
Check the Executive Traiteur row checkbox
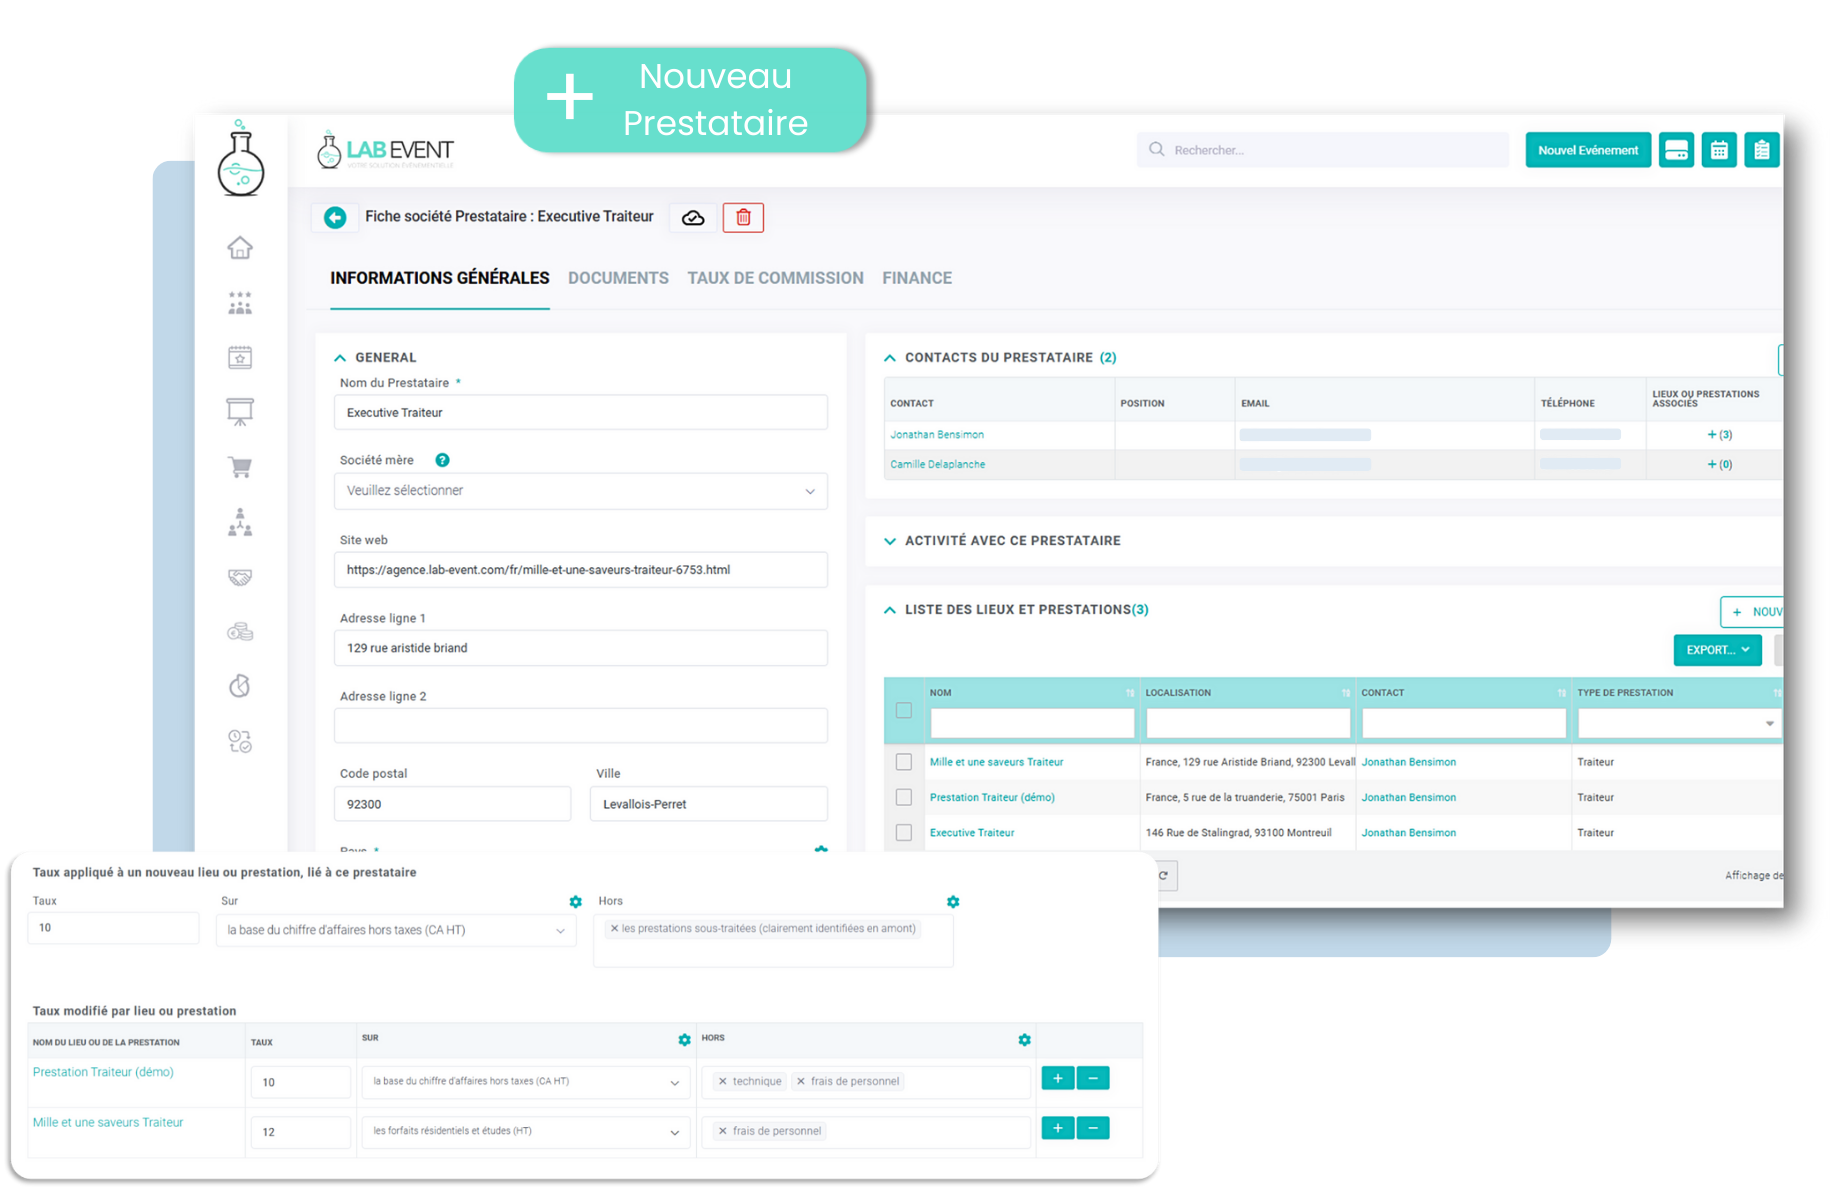904,832
